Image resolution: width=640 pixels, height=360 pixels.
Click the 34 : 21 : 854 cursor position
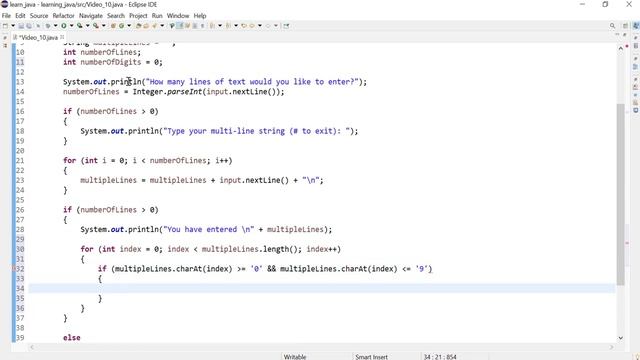[x=440, y=357]
